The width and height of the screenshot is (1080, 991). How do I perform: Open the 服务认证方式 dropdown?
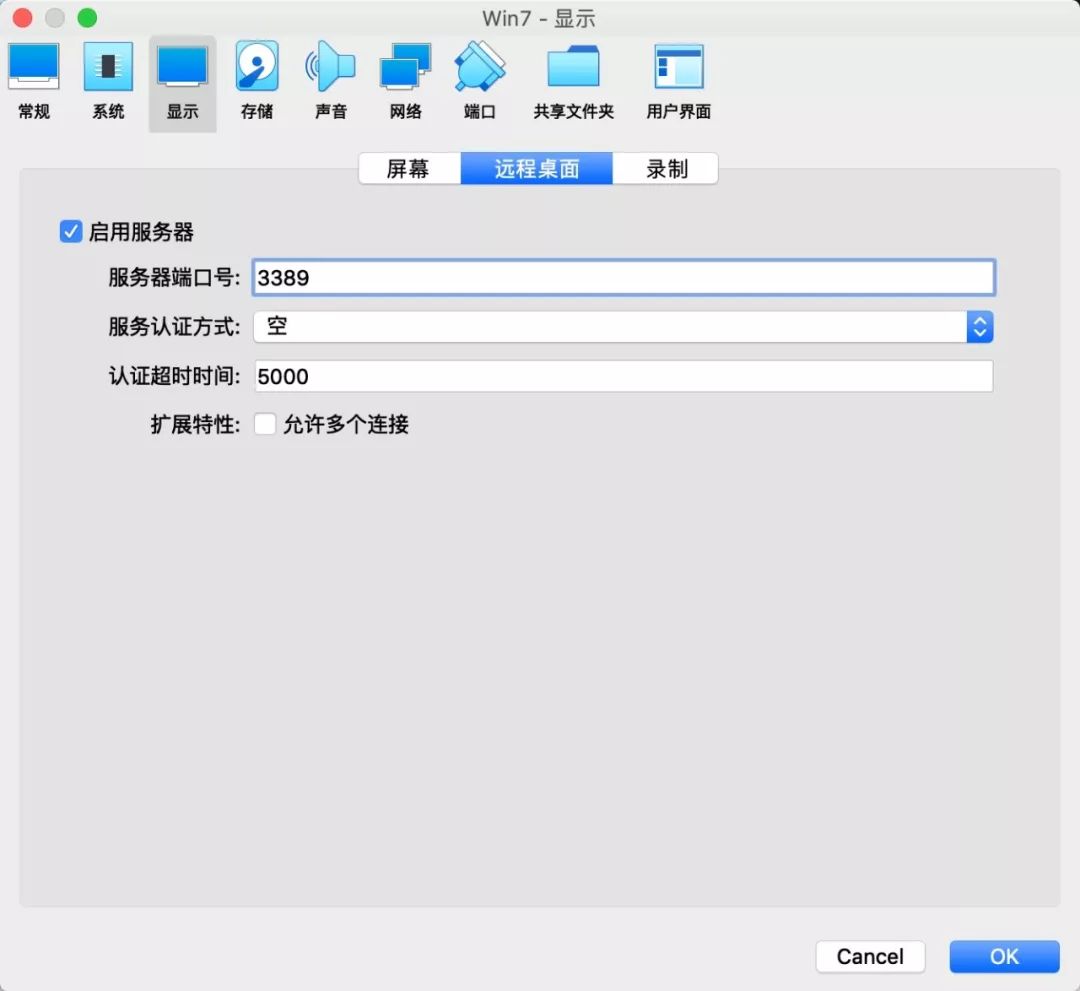[x=623, y=326]
